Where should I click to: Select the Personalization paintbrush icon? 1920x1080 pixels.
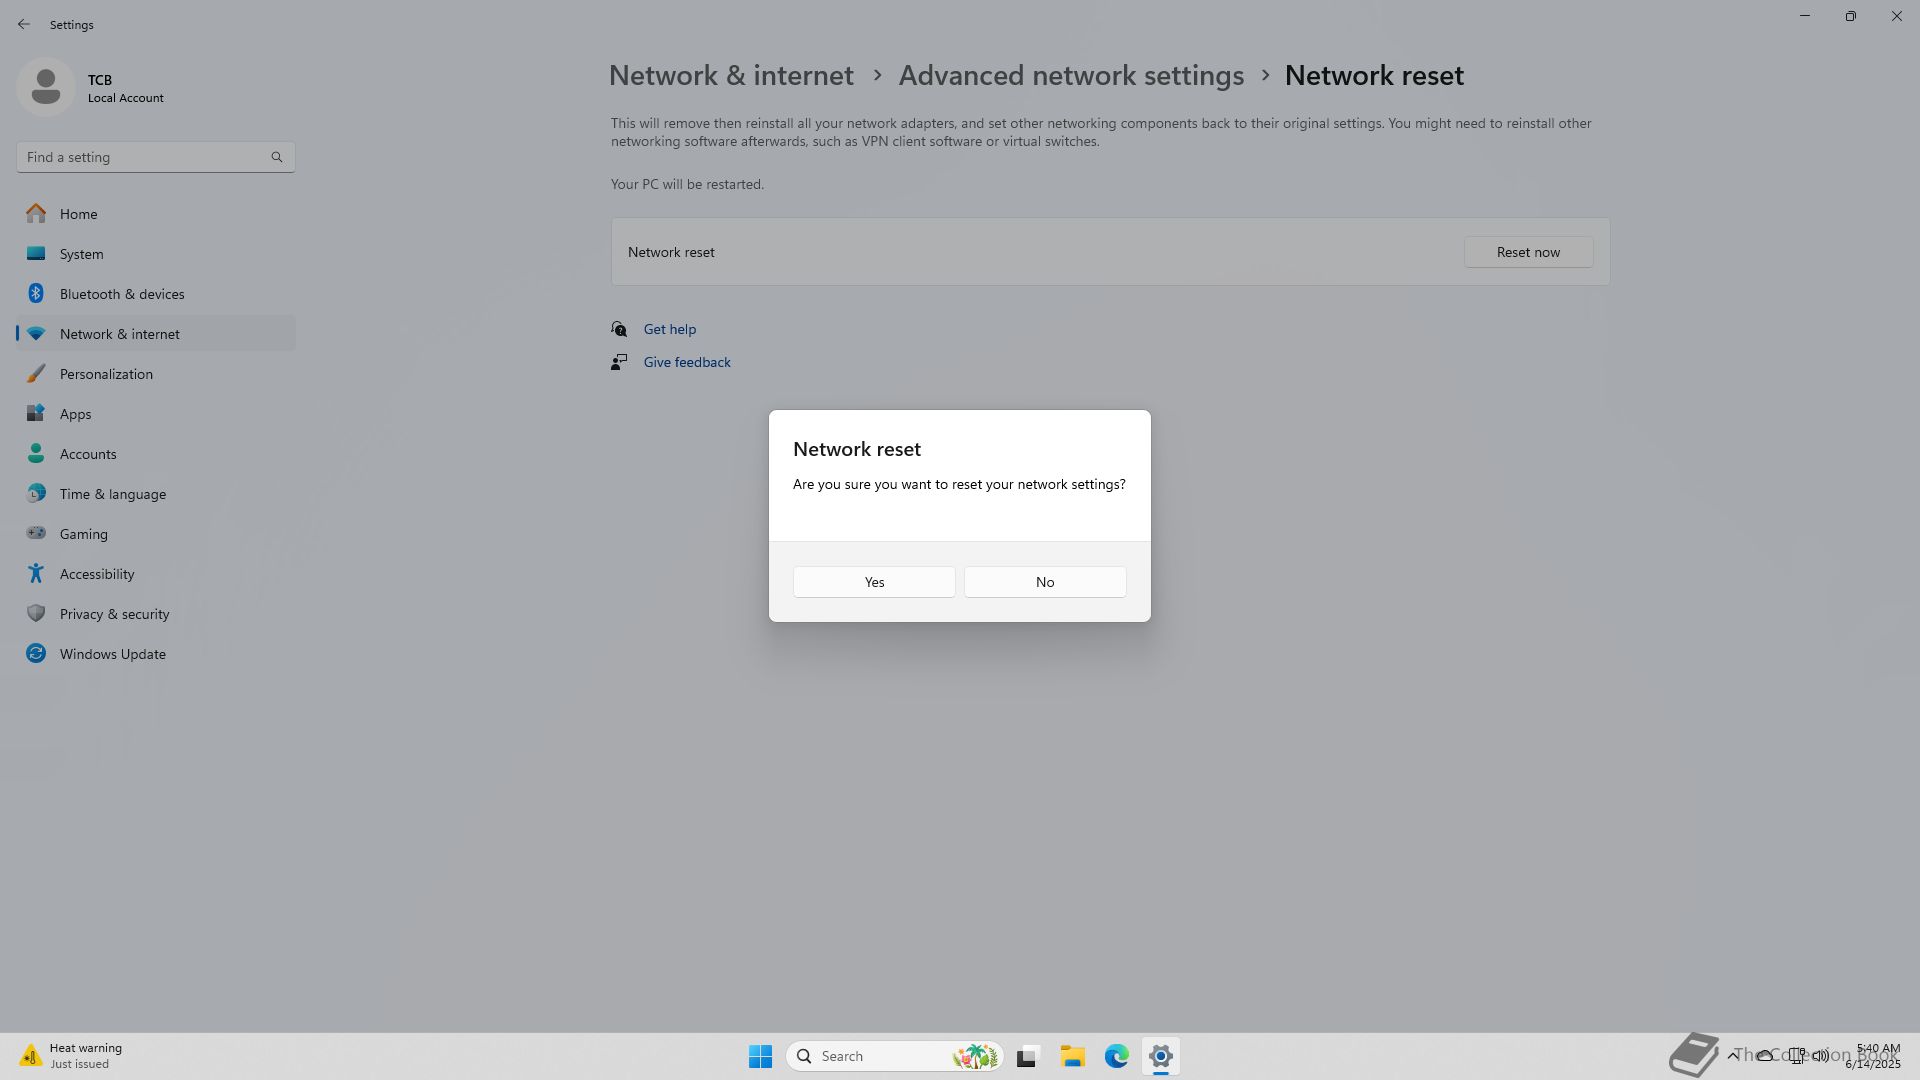(x=36, y=374)
